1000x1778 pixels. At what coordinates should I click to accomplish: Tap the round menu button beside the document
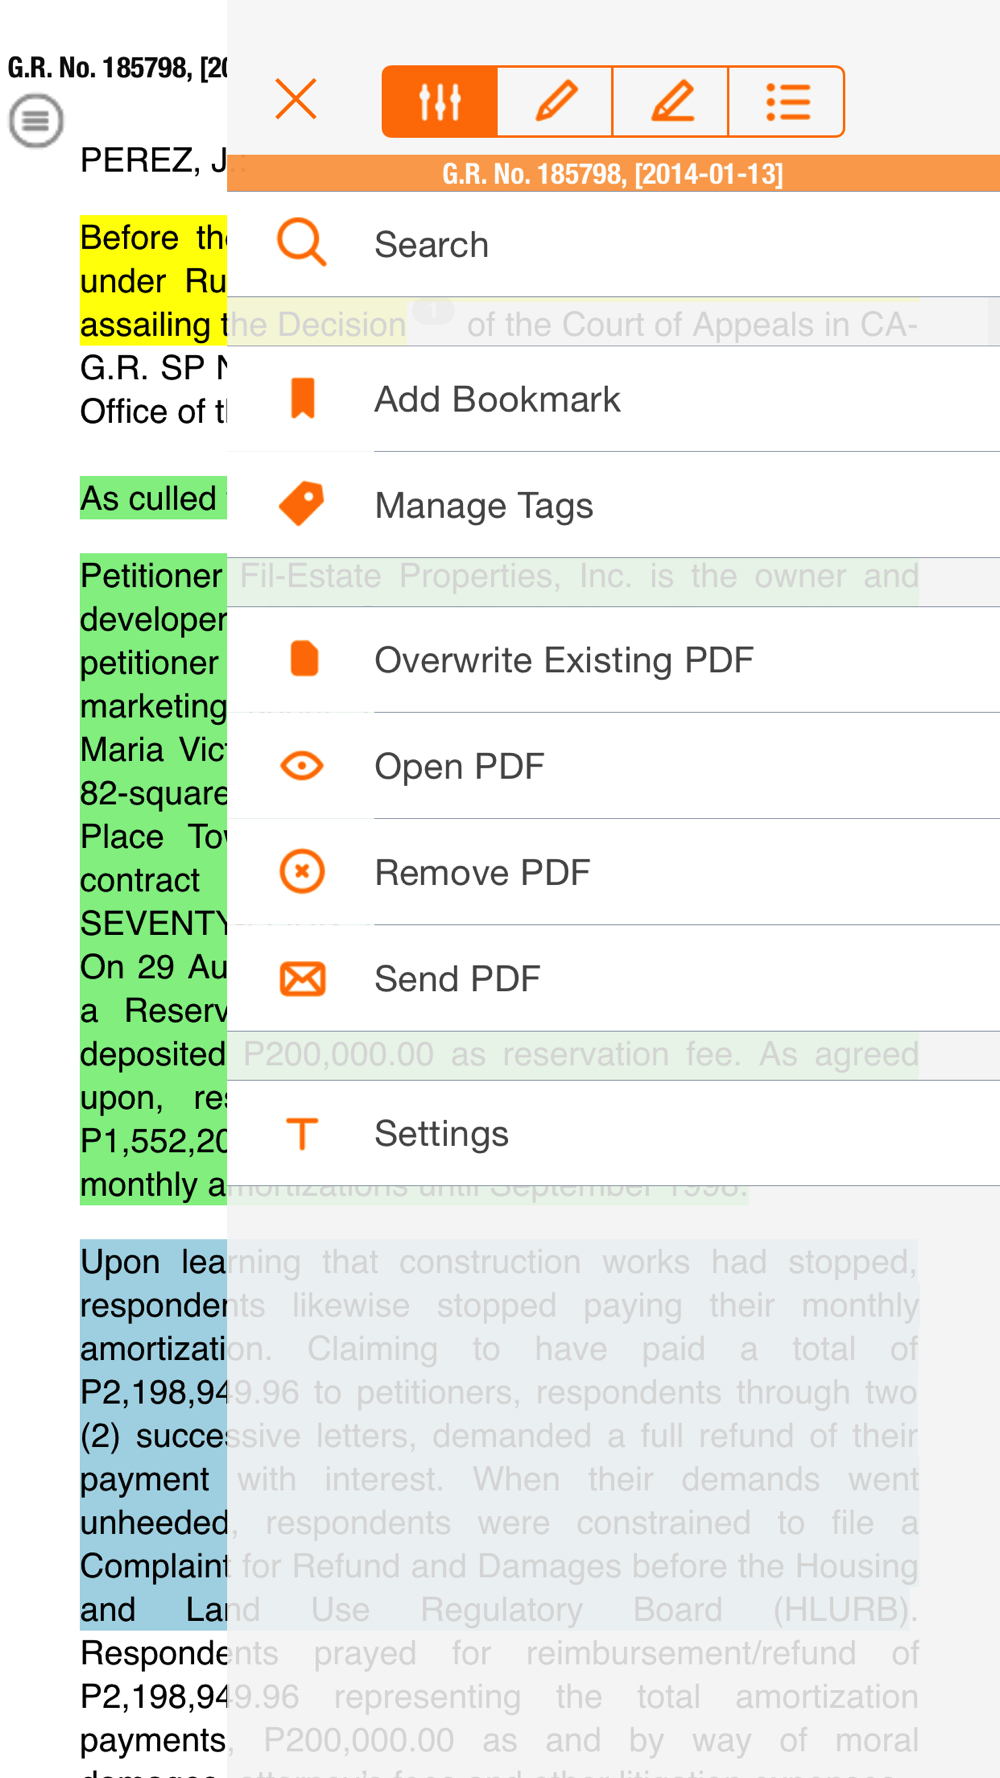36,121
